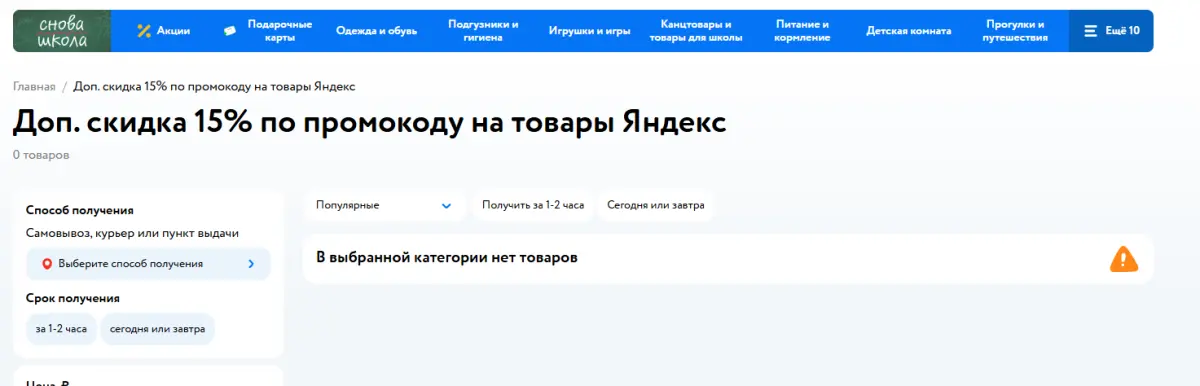Click the hamburger icon beside Ещё 10

[x=1091, y=31]
